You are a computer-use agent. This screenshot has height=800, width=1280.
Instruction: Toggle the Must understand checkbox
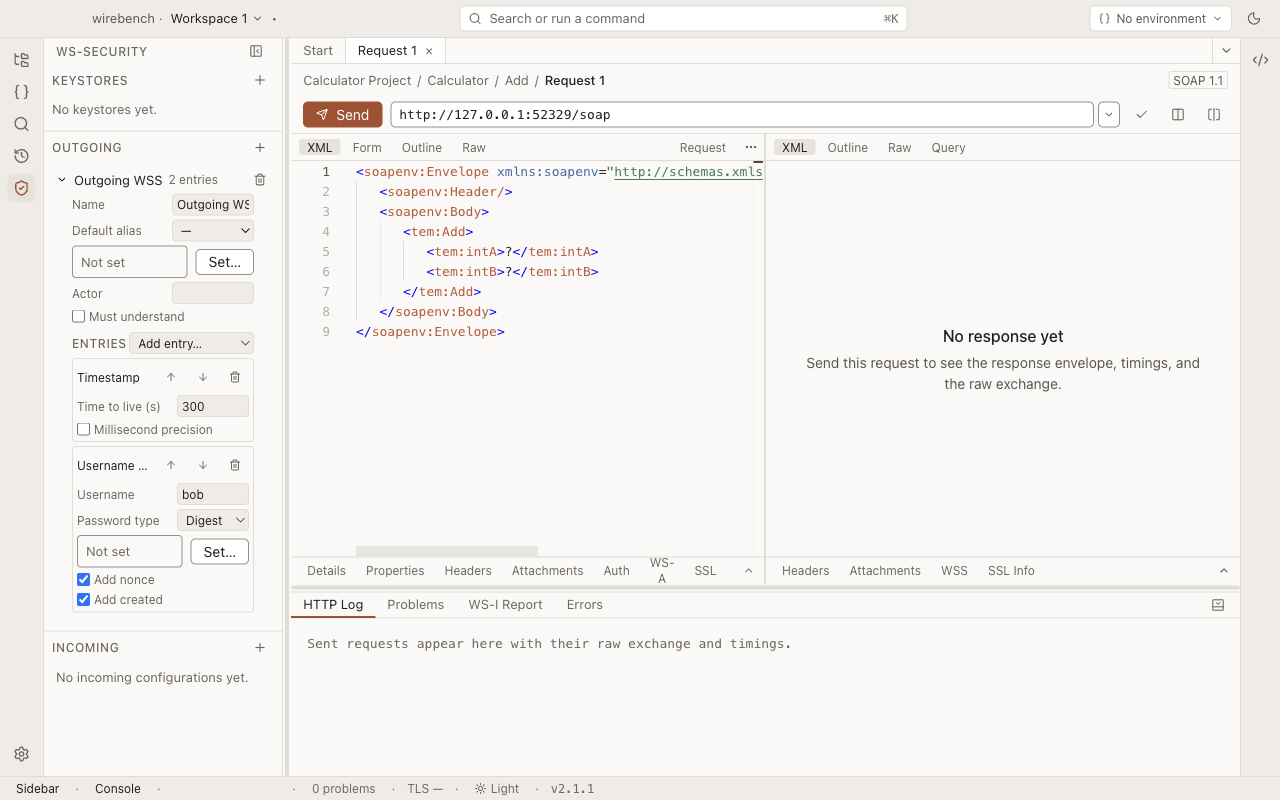79,316
